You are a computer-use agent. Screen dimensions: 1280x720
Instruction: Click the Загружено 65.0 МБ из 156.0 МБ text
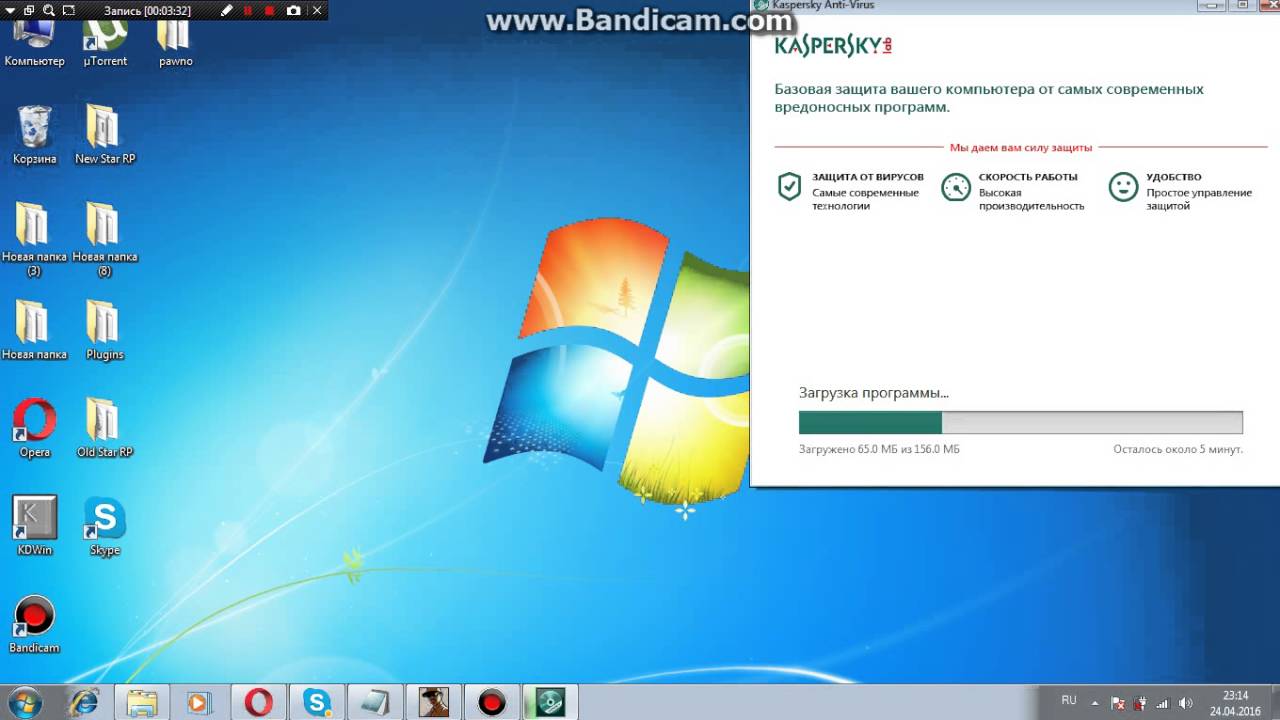coord(879,449)
